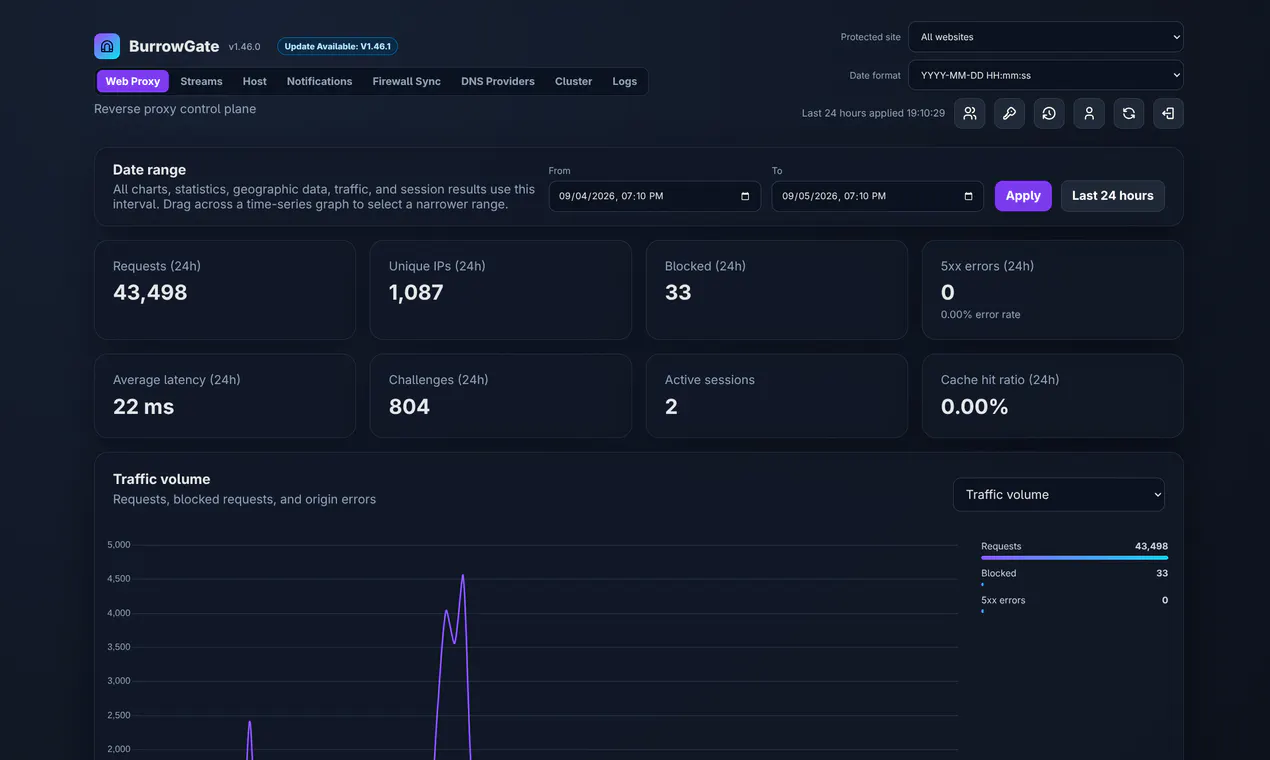This screenshot has width=1270, height=760.
Task: Click the 4,500 y-axis label
Action: tap(119, 579)
